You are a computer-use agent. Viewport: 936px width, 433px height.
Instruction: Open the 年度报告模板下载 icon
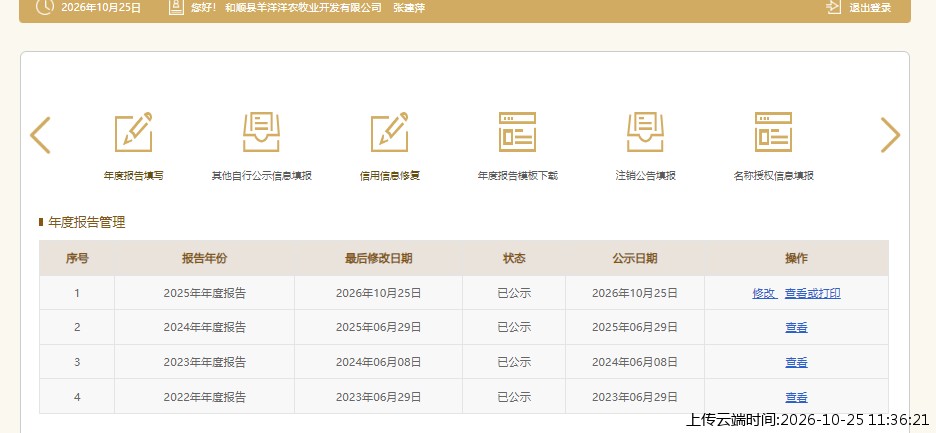518,132
